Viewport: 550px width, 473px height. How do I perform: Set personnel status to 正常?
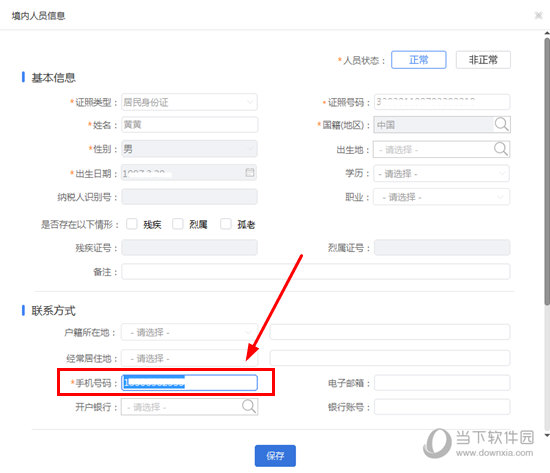pyautogui.click(x=418, y=60)
